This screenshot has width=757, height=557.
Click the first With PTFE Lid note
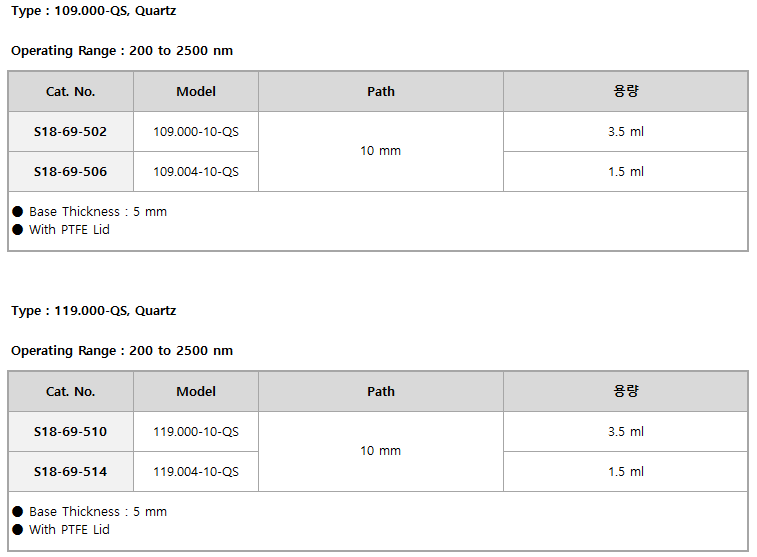coord(69,230)
